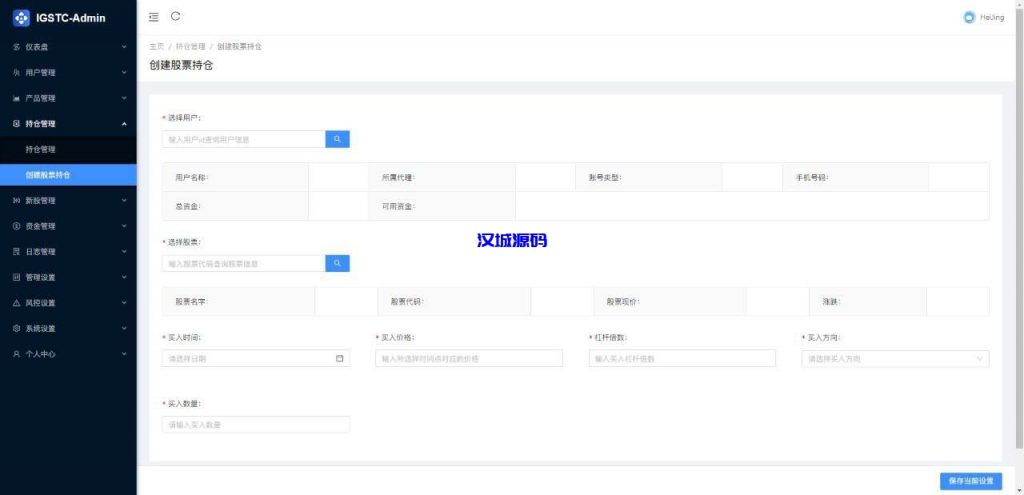Focus the stock code search input

(244, 263)
